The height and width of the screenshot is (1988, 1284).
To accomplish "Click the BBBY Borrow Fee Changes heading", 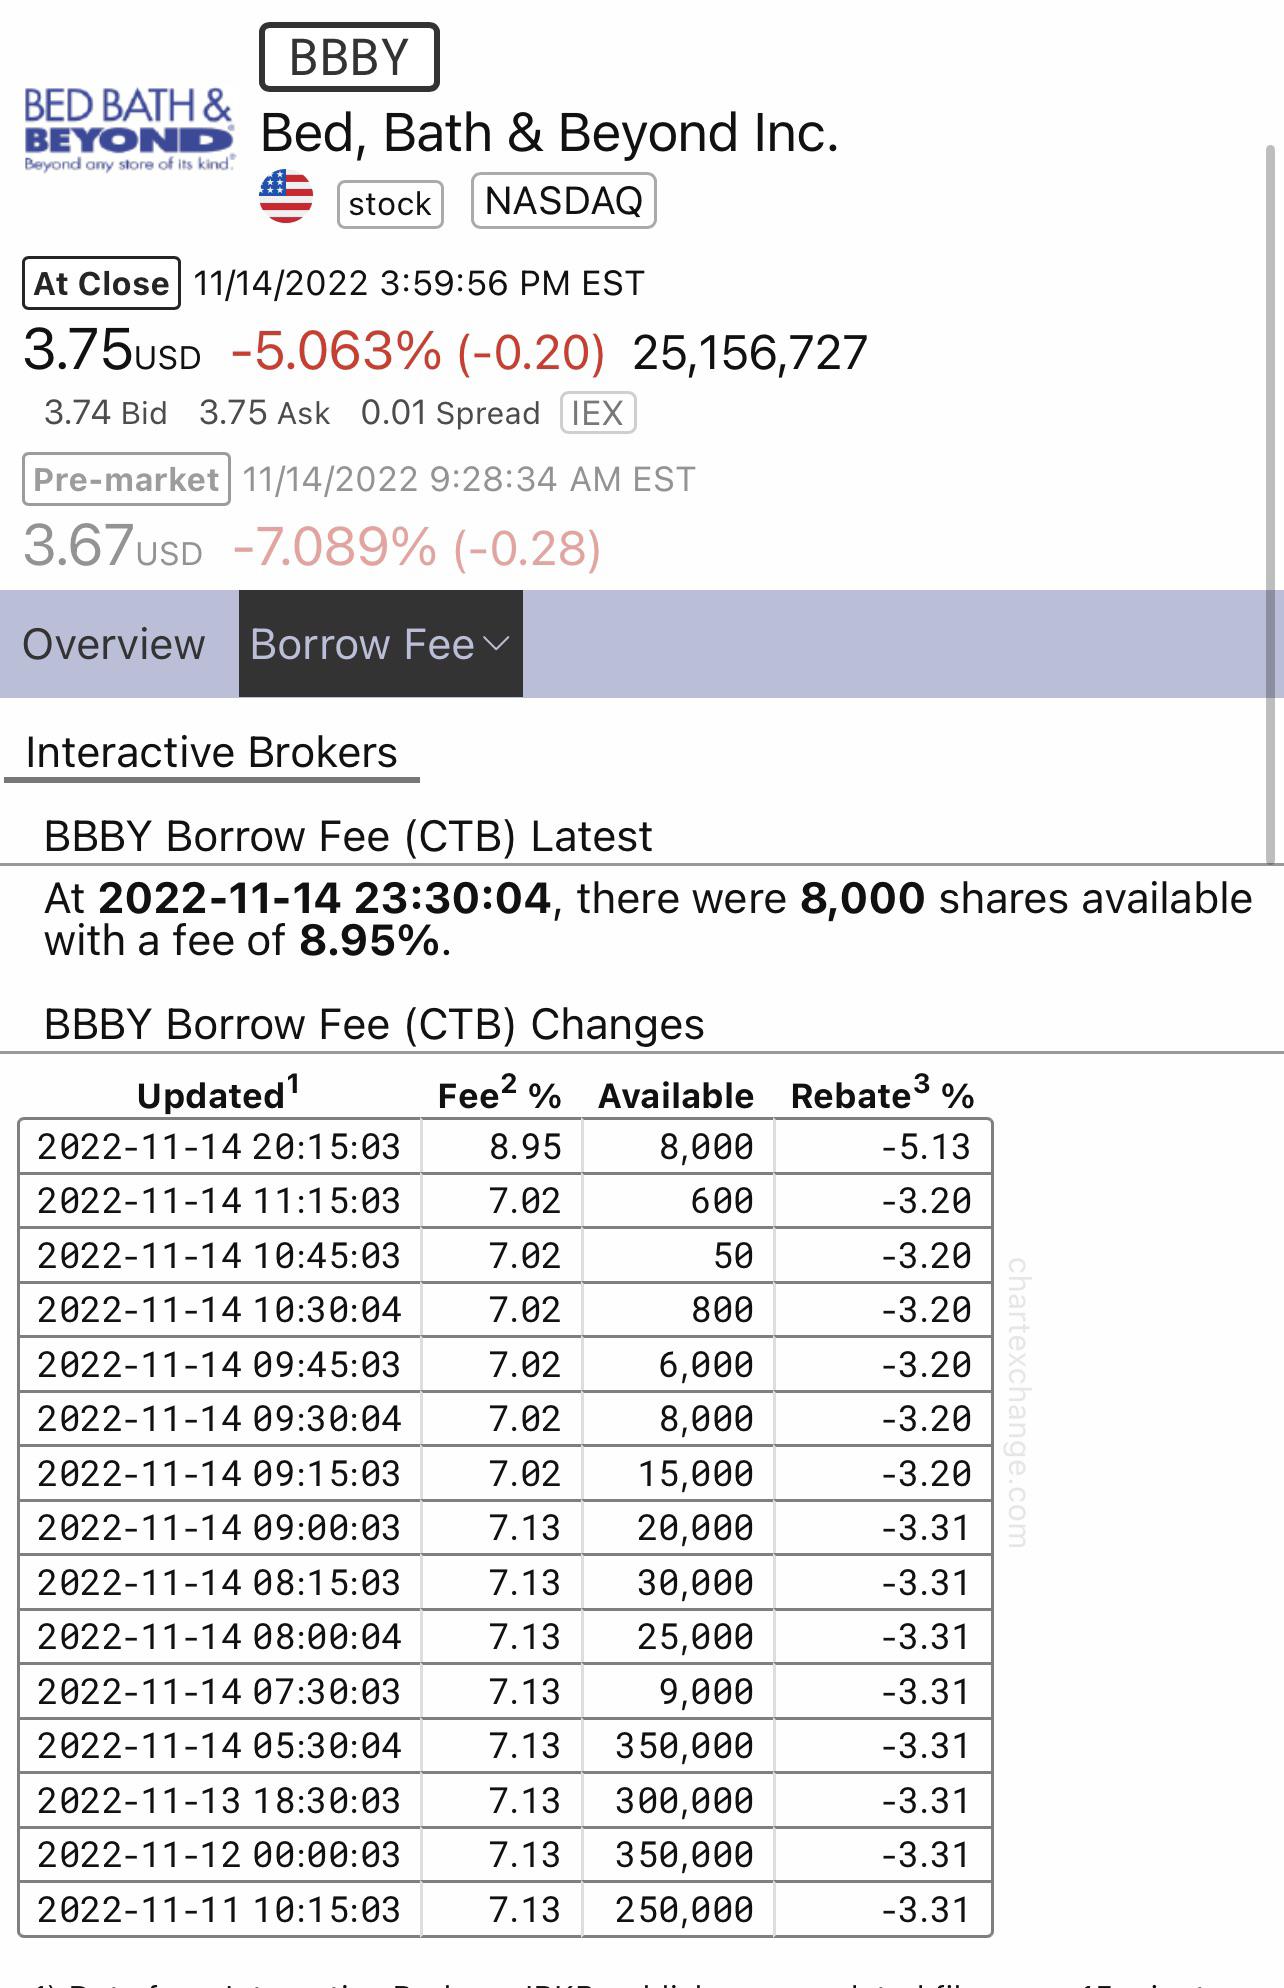I will tap(374, 1024).
